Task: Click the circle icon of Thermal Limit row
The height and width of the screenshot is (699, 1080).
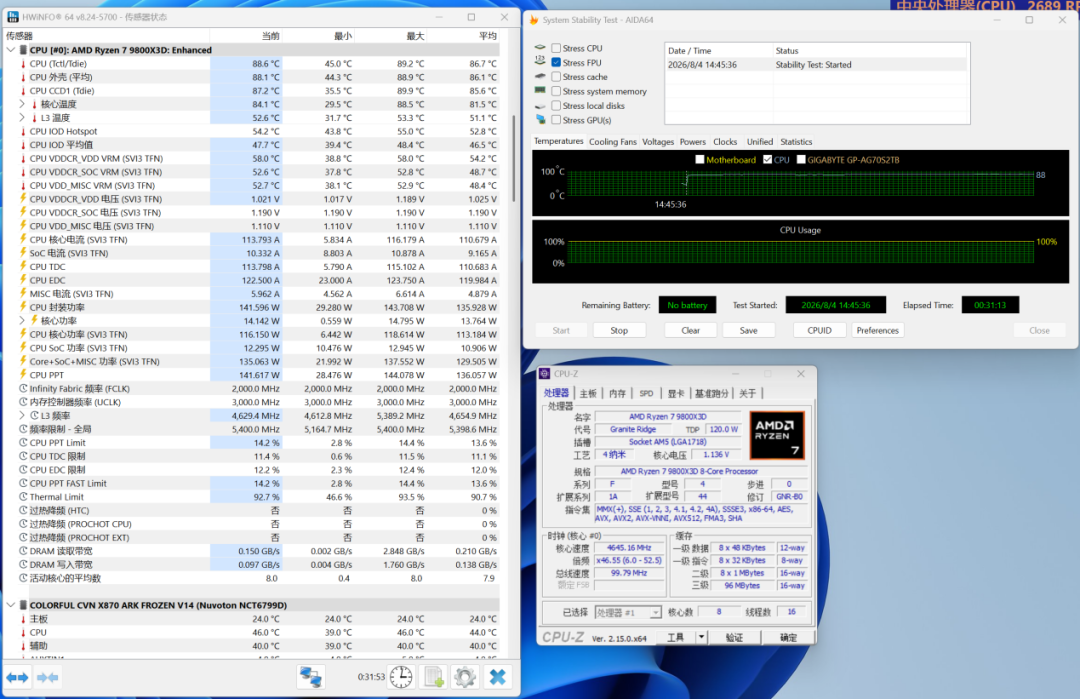Action: pyautogui.click(x=23, y=497)
